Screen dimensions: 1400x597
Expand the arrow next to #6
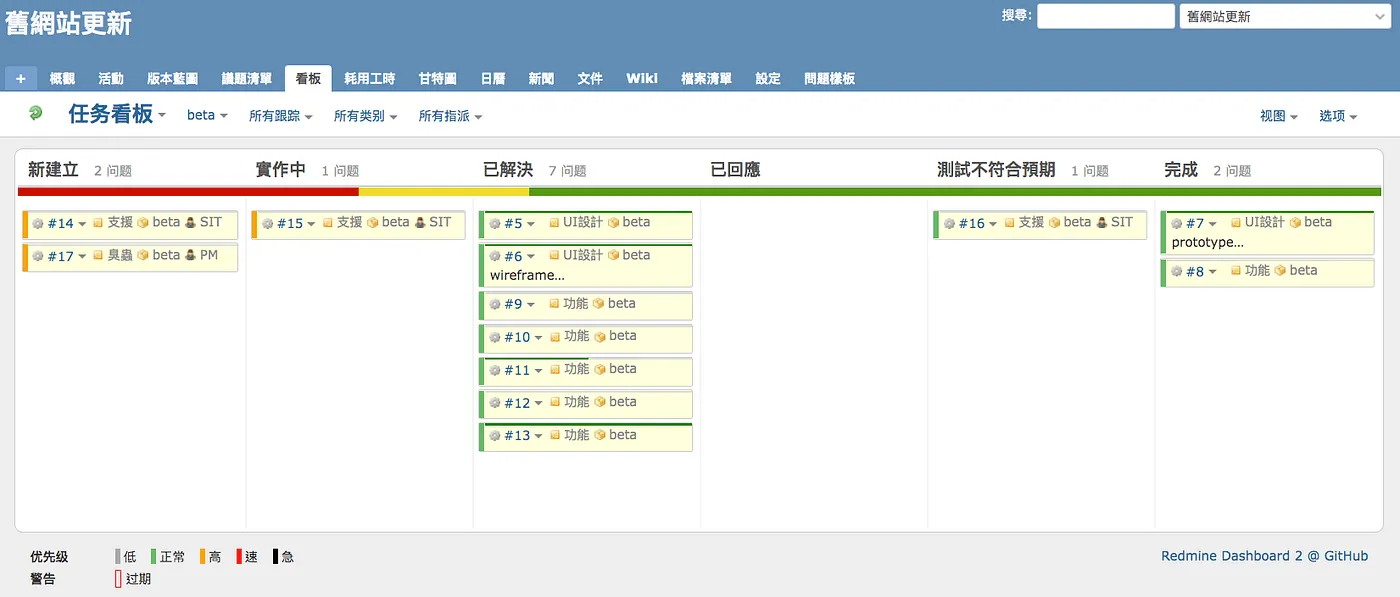coord(531,257)
